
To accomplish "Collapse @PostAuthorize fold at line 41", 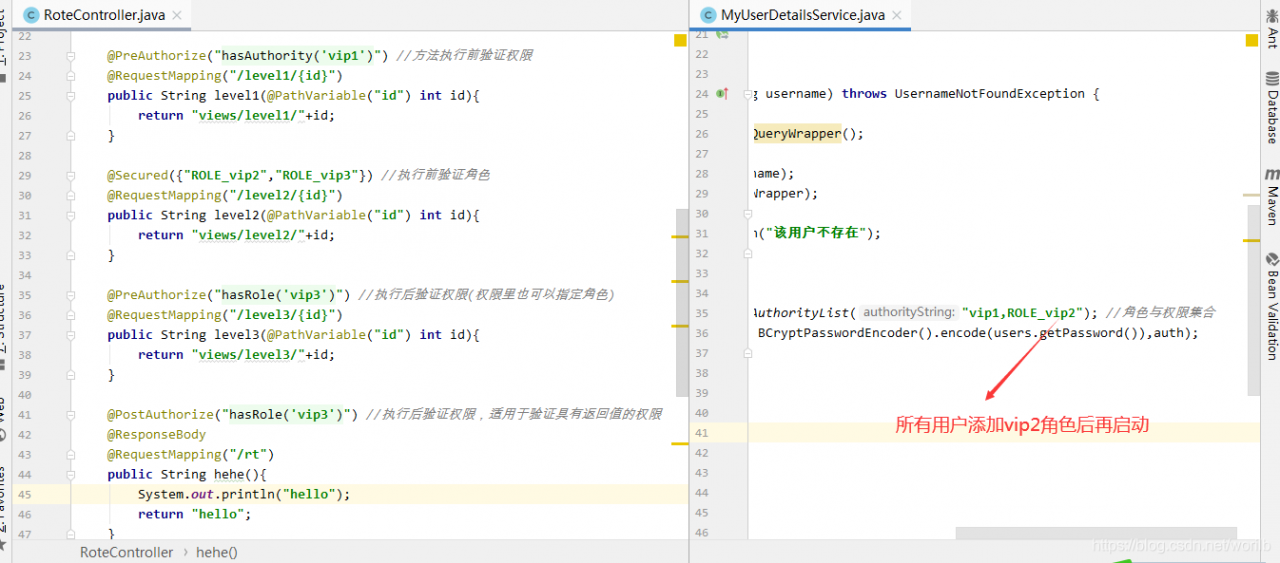I will [x=71, y=415].
